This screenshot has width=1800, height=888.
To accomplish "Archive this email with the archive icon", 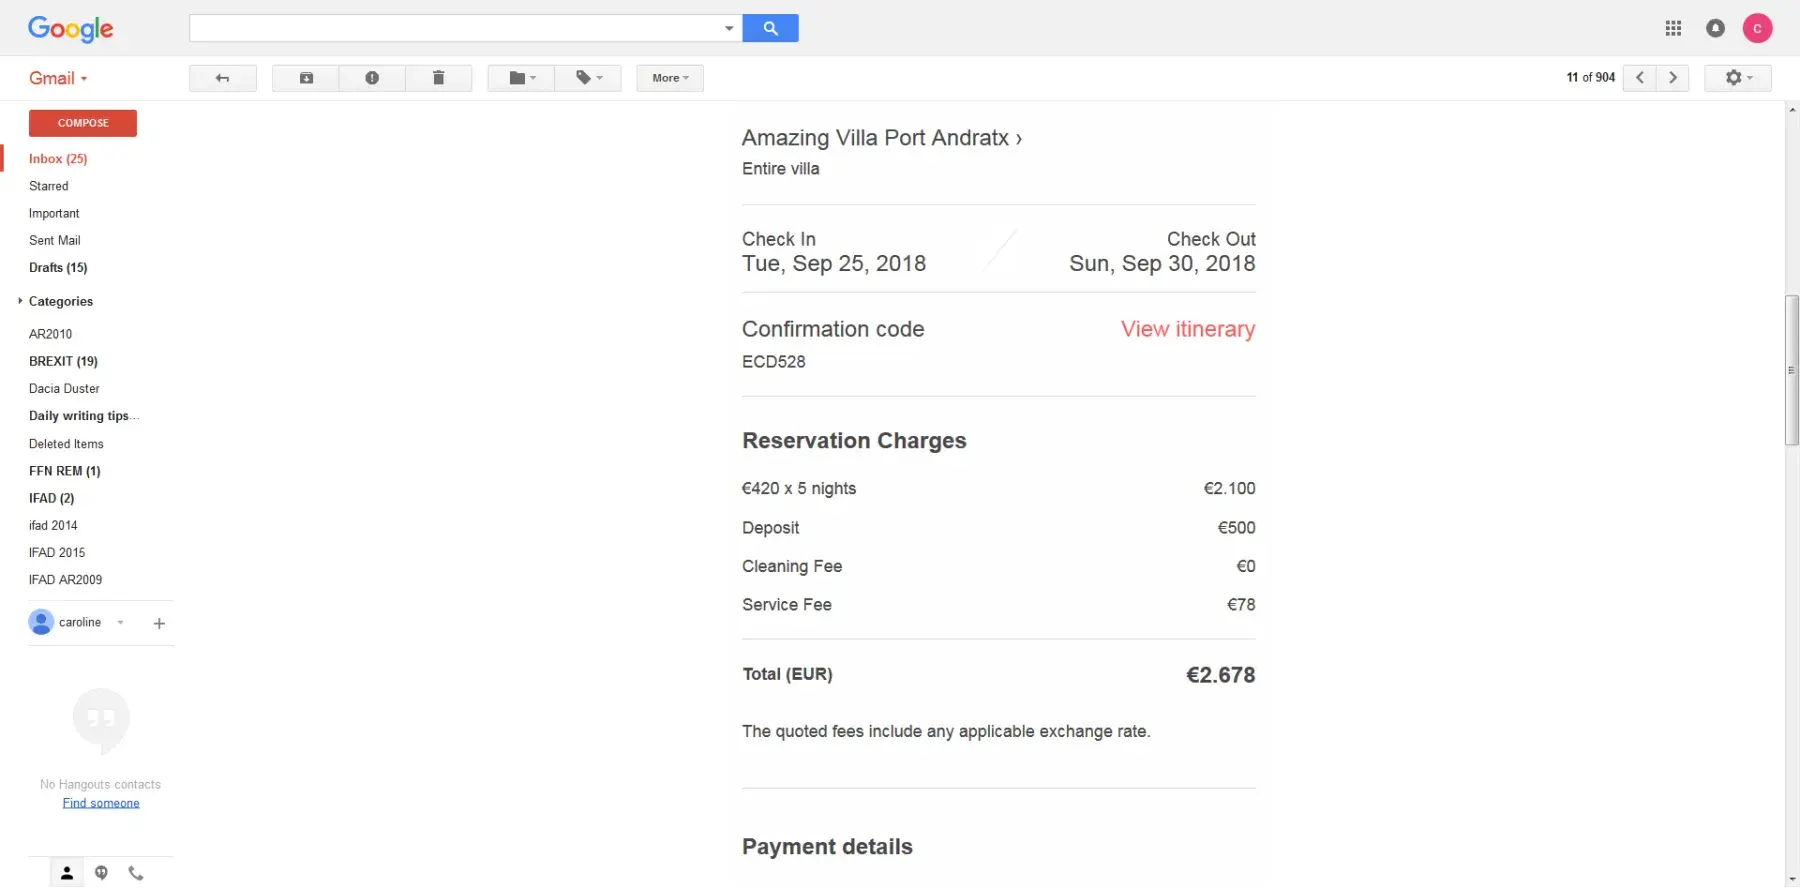I will click(x=306, y=78).
